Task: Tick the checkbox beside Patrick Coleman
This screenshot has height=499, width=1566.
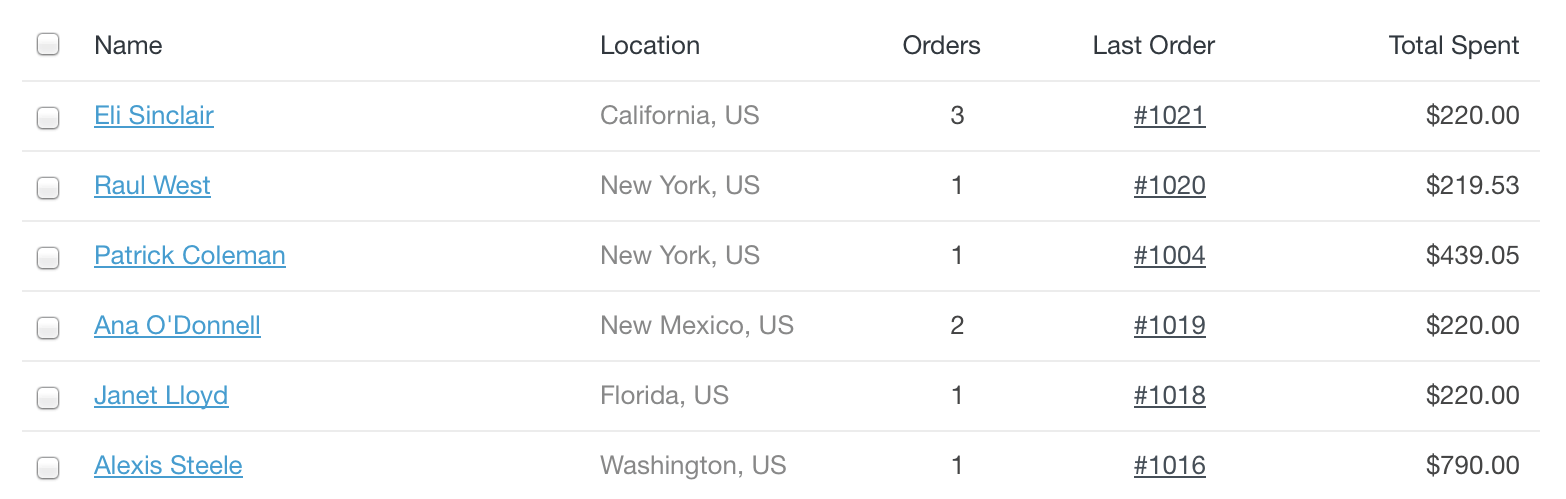Action: [x=48, y=258]
